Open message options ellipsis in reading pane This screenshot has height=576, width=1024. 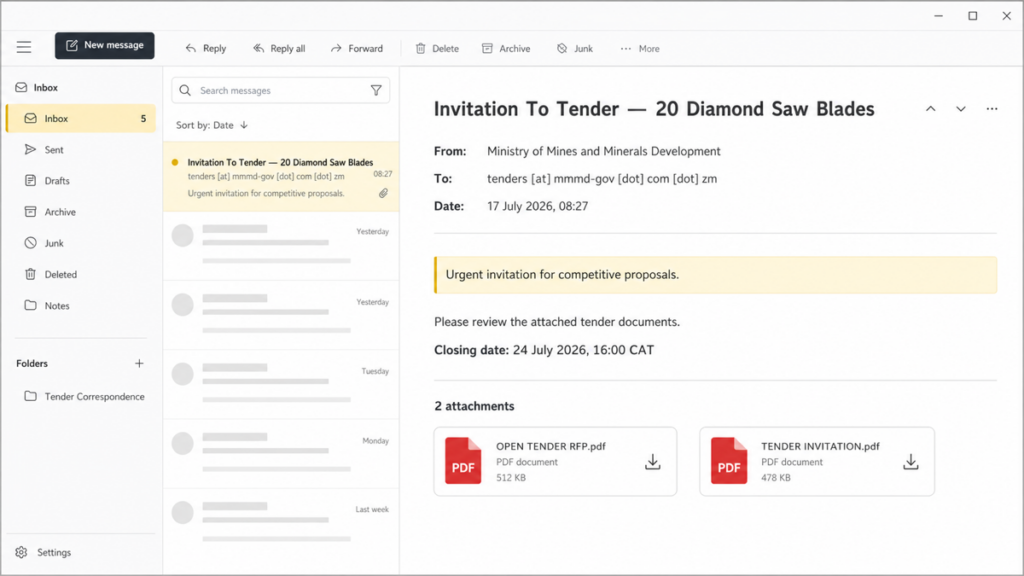click(992, 109)
